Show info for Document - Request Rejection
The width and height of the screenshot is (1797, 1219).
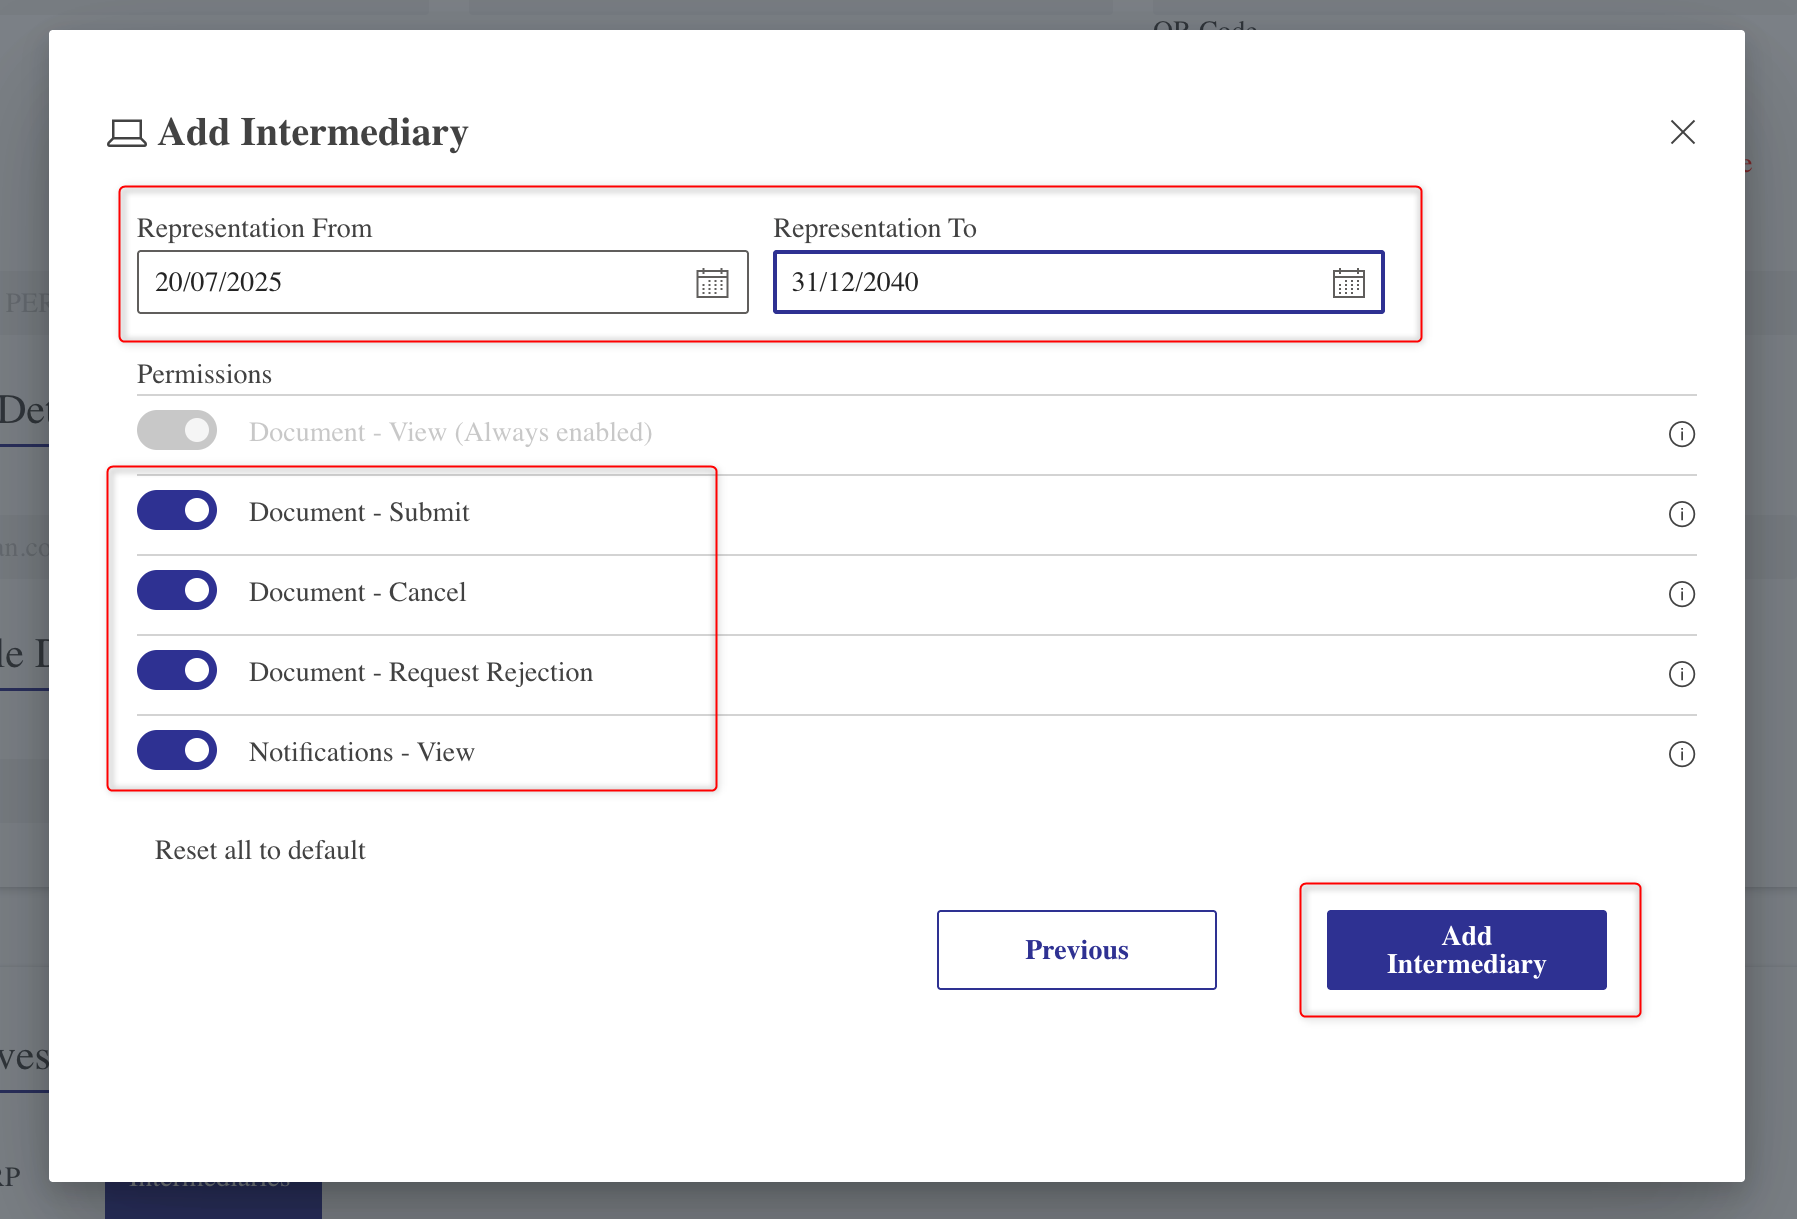[x=1682, y=674]
